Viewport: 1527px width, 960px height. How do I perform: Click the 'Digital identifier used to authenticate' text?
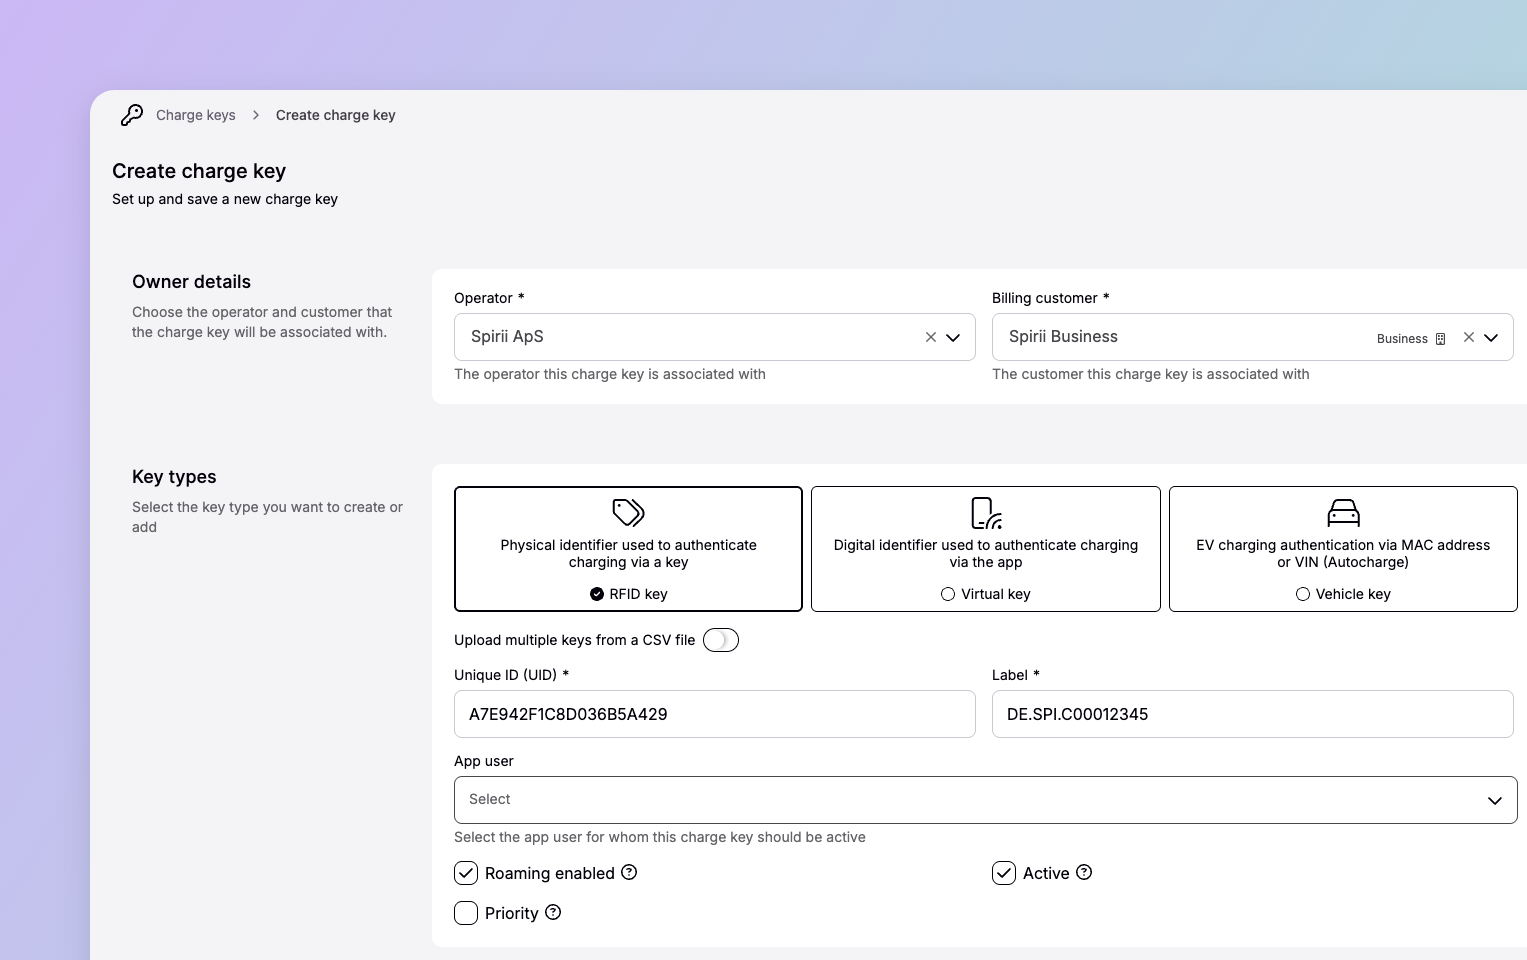tap(986, 553)
